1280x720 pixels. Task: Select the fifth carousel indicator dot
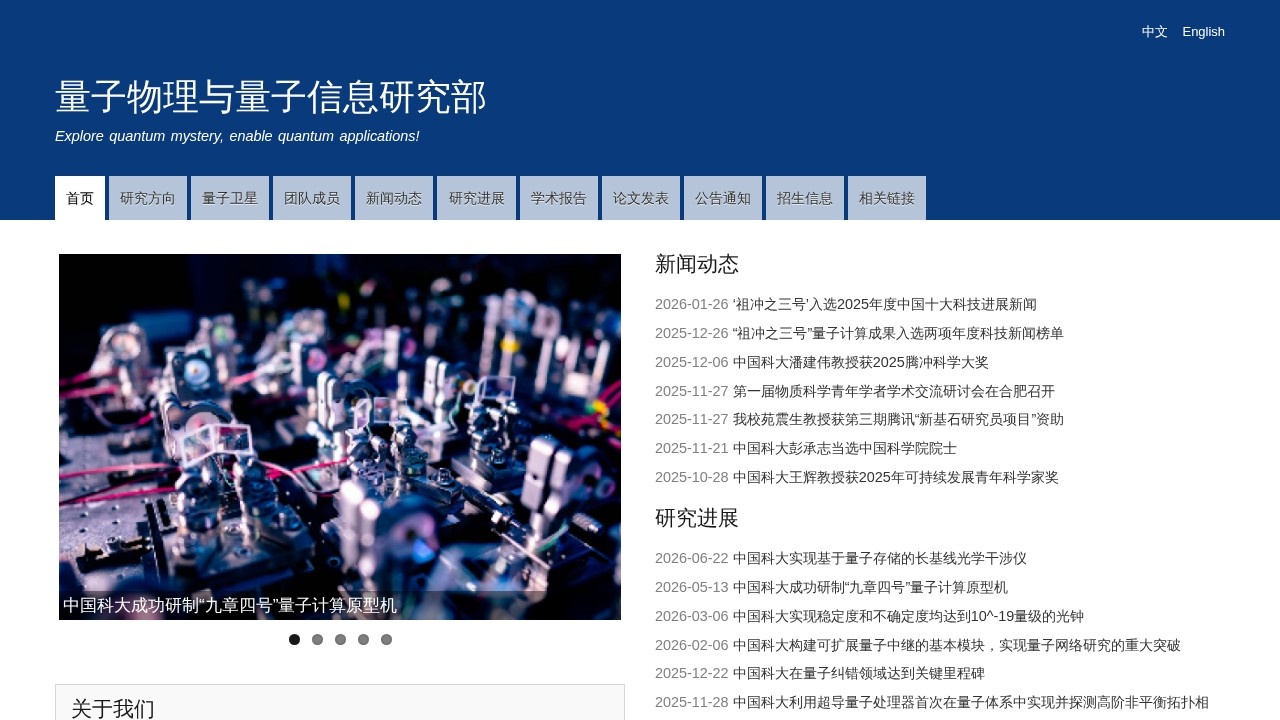[386, 640]
